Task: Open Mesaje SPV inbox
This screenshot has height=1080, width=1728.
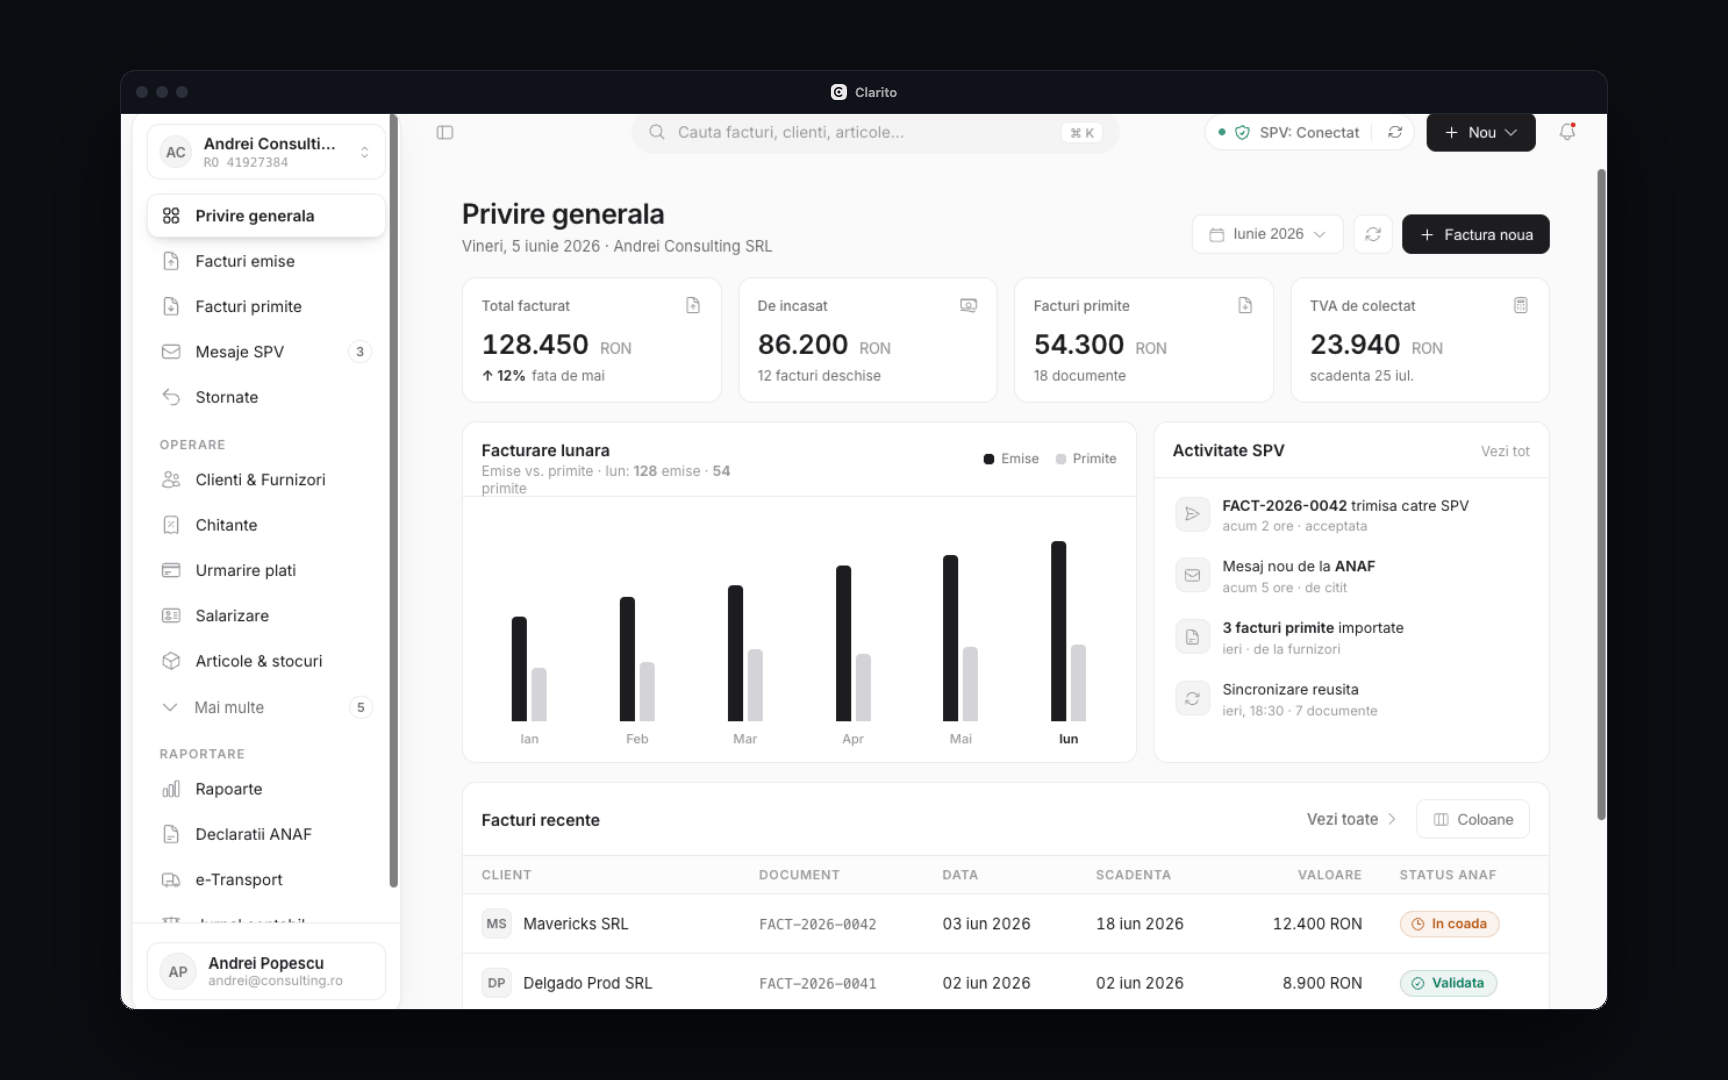Action: [266, 352]
